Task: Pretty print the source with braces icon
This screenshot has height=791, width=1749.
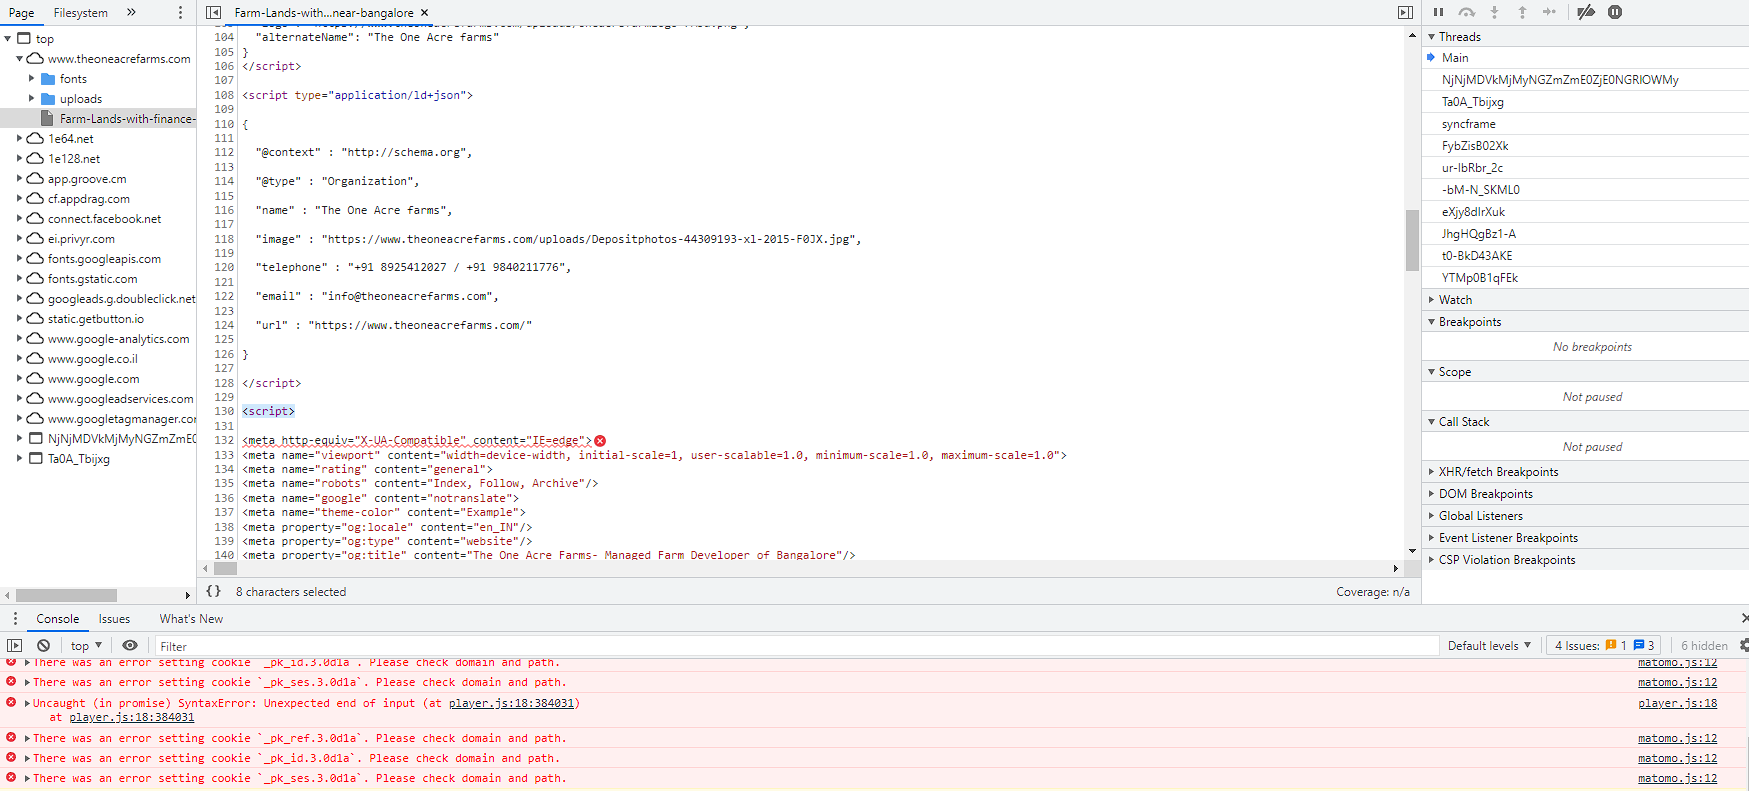Action: click(213, 591)
